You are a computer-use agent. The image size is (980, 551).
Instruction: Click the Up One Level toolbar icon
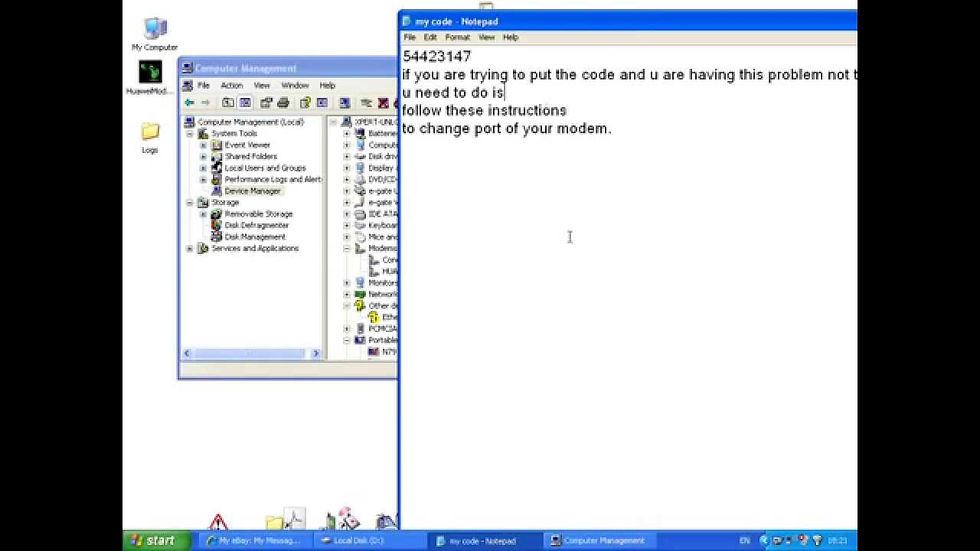(x=228, y=103)
